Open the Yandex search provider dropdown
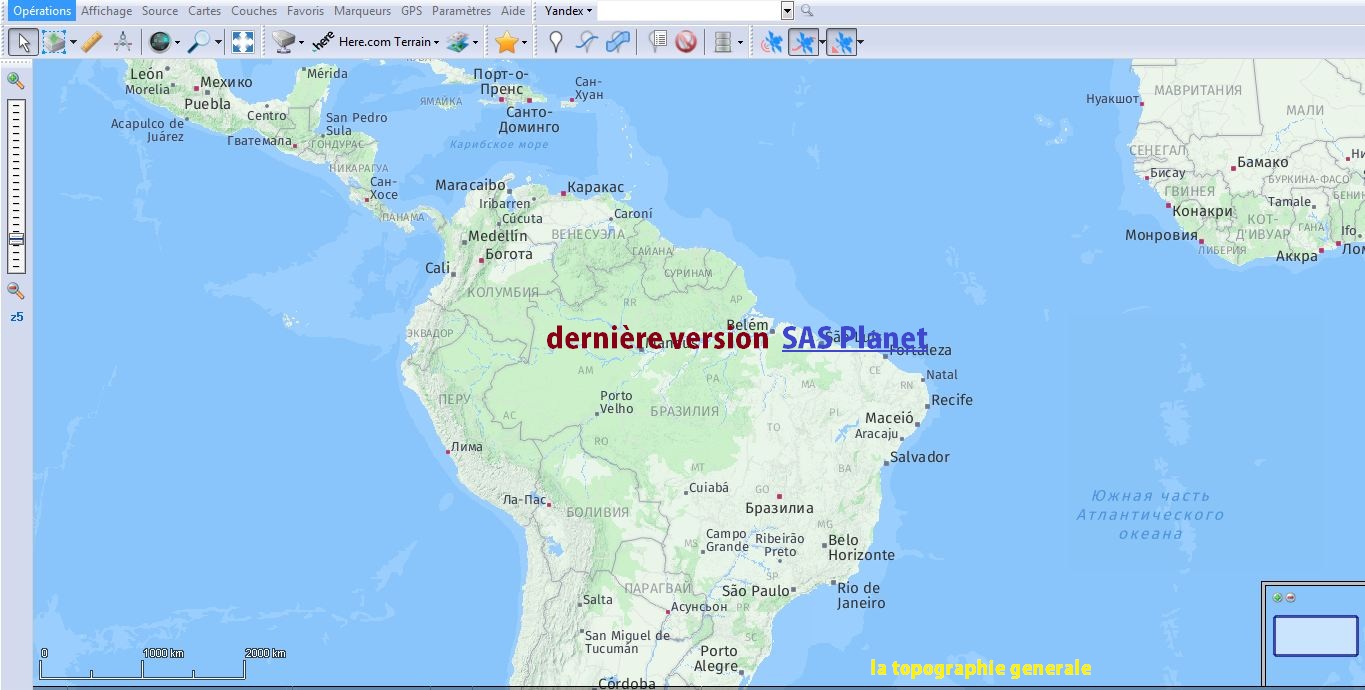The image size is (1365, 690). pyautogui.click(x=567, y=11)
